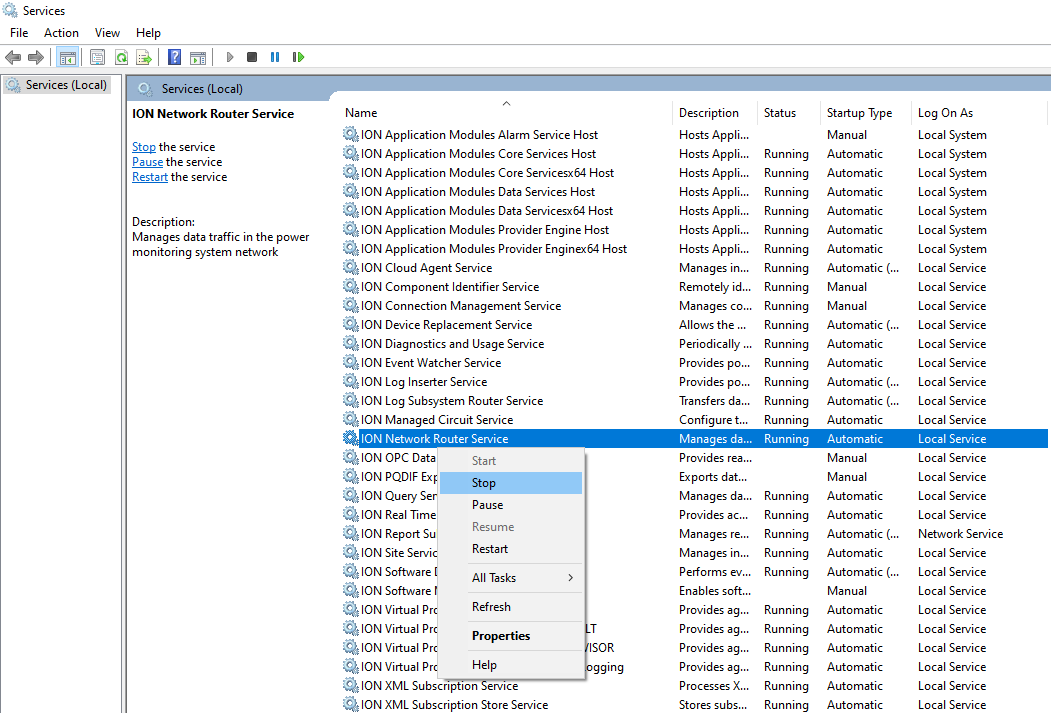Click gear icon of ION Application Modules Alarm Service Host
Screen dimensions: 1051x713
pos(351,135)
